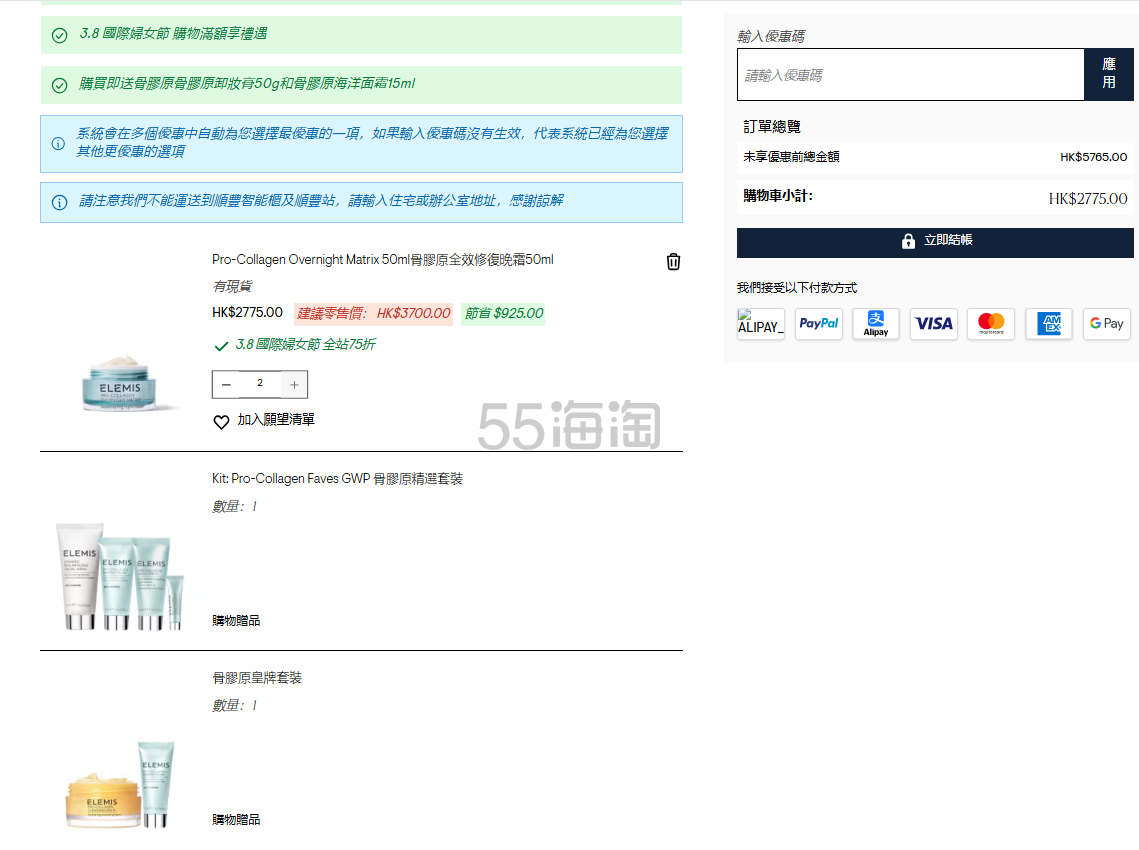The height and width of the screenshot is (850, 1139).
Task: Select the PayPal payment method icon
Action: coord(818,323)
